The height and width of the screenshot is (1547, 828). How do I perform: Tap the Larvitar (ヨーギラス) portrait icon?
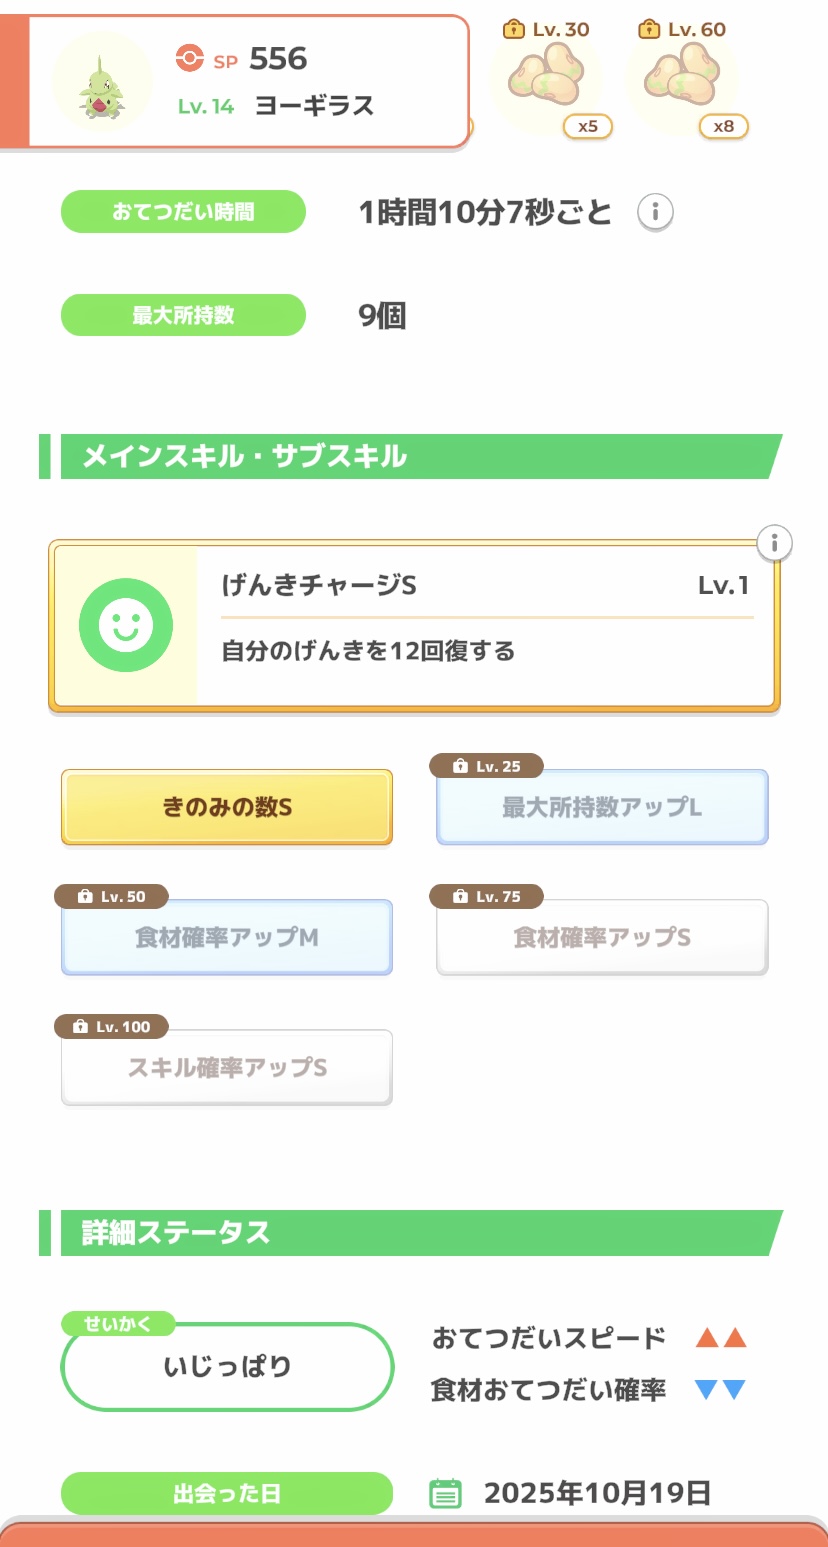pyautogui.click(x=101, y=82)
